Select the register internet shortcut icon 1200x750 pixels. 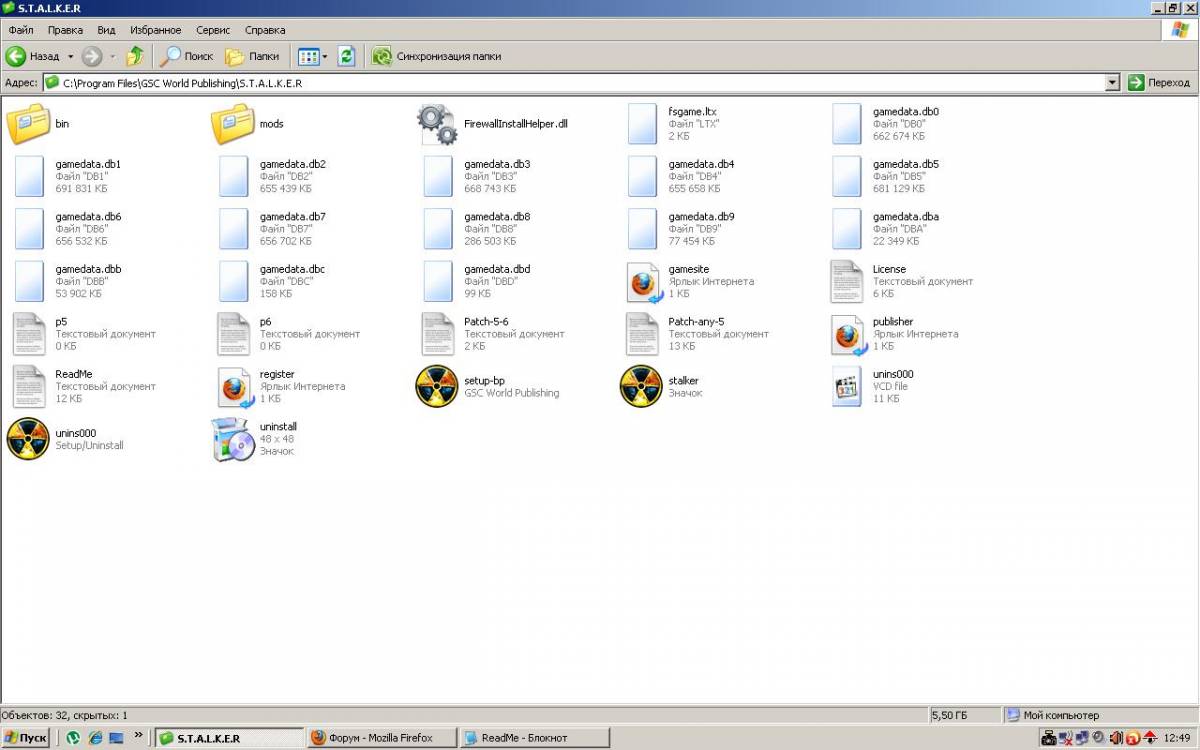(233, 386)
